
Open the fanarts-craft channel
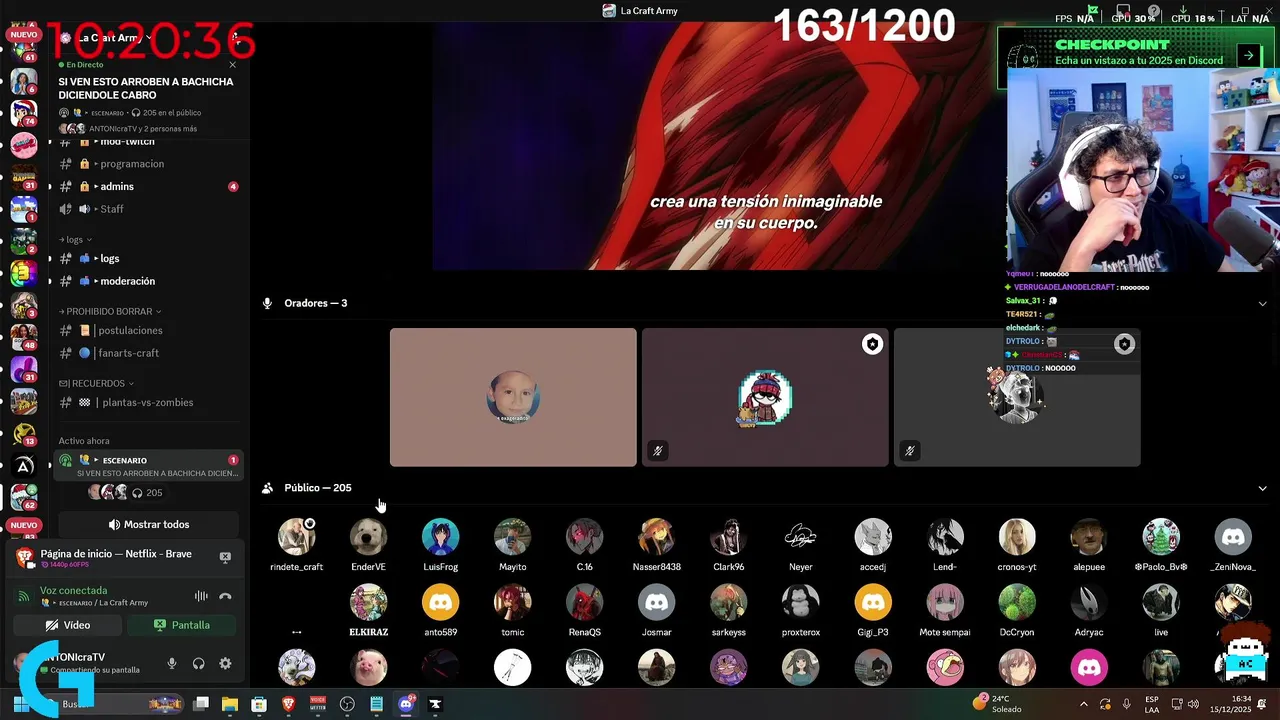(149, 353)
